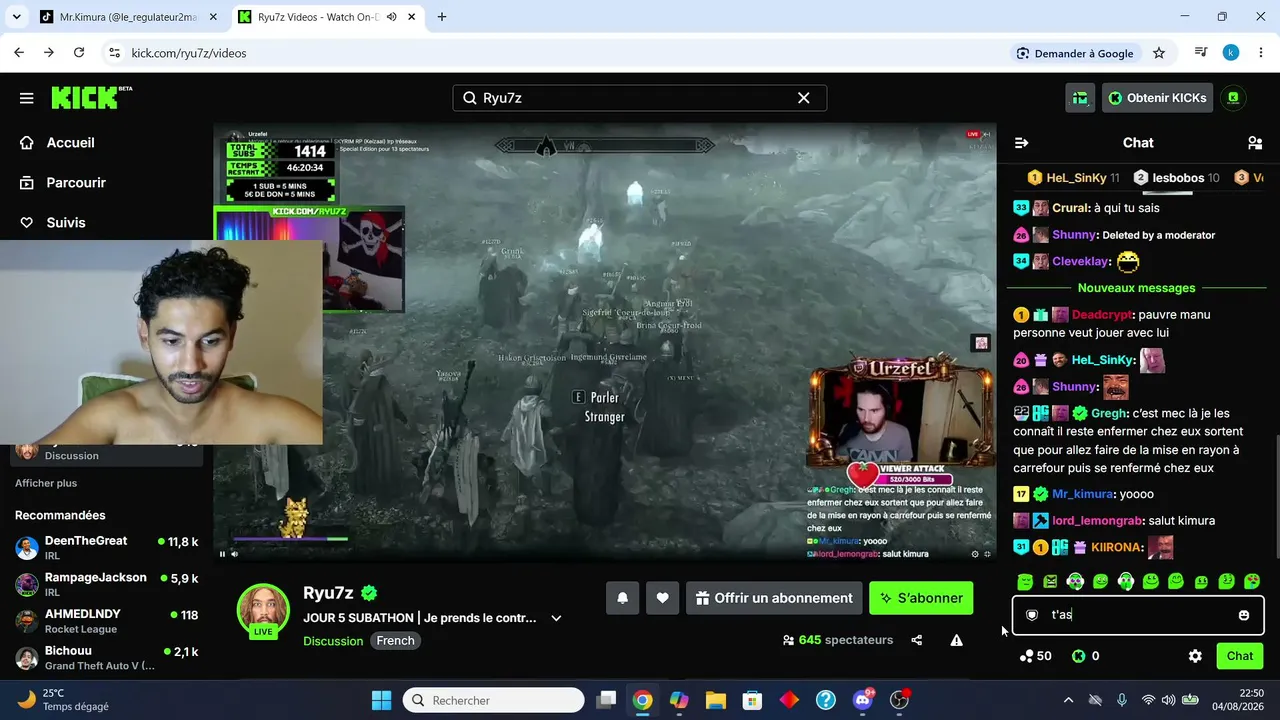1280x720 pixels.
Task: Click Ryu7z streamer avatar with LIVE badge
Action: pos(263,610)
